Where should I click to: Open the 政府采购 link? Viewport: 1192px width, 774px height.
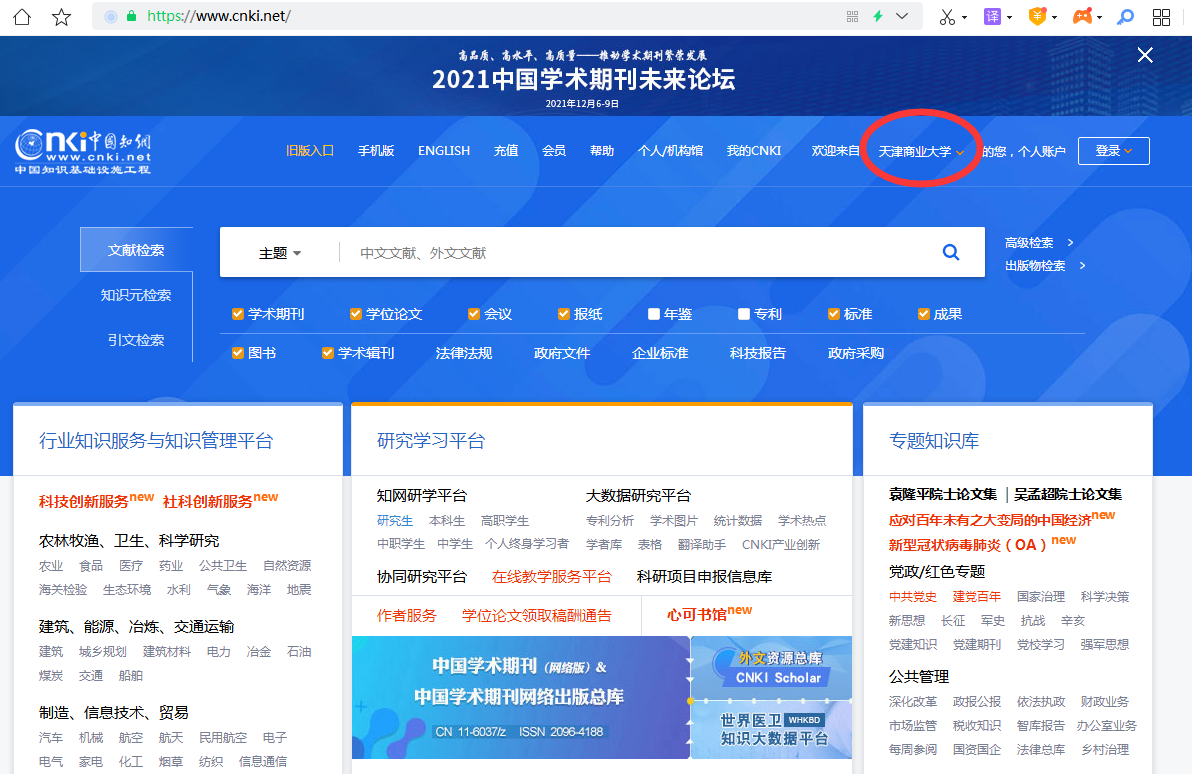pos(856,353)
